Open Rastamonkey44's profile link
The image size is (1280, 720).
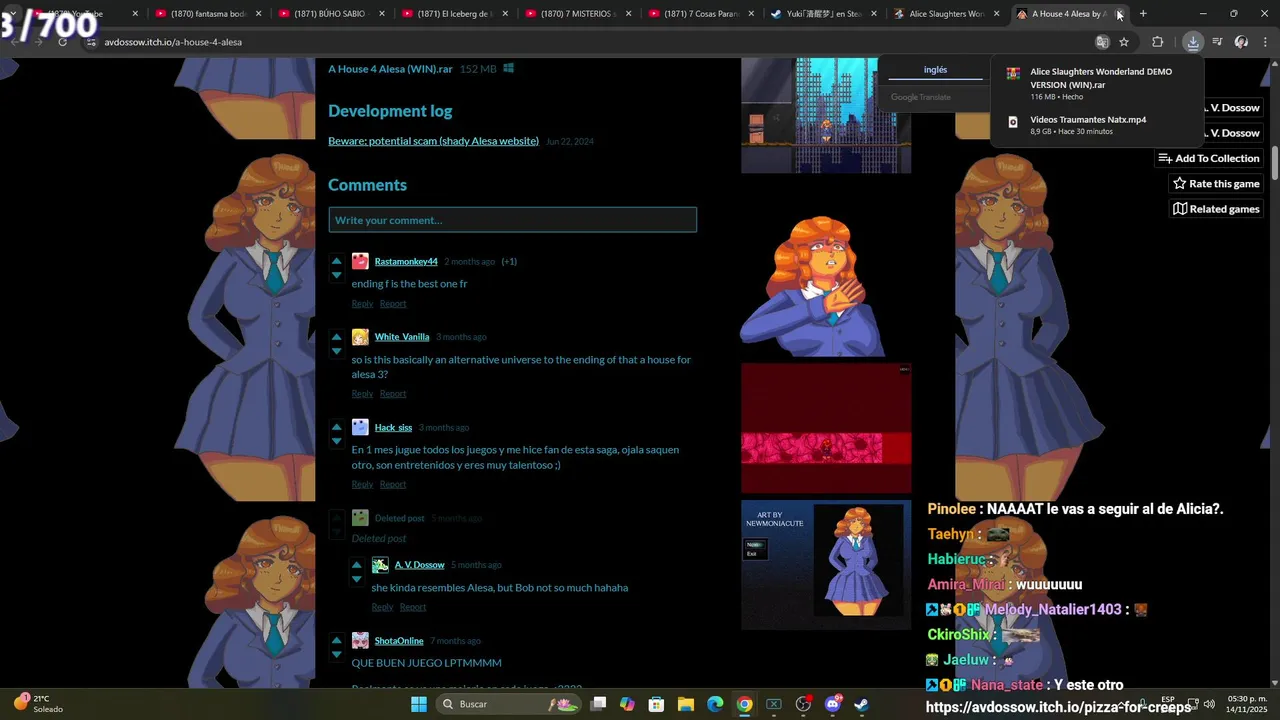point(406,262)
